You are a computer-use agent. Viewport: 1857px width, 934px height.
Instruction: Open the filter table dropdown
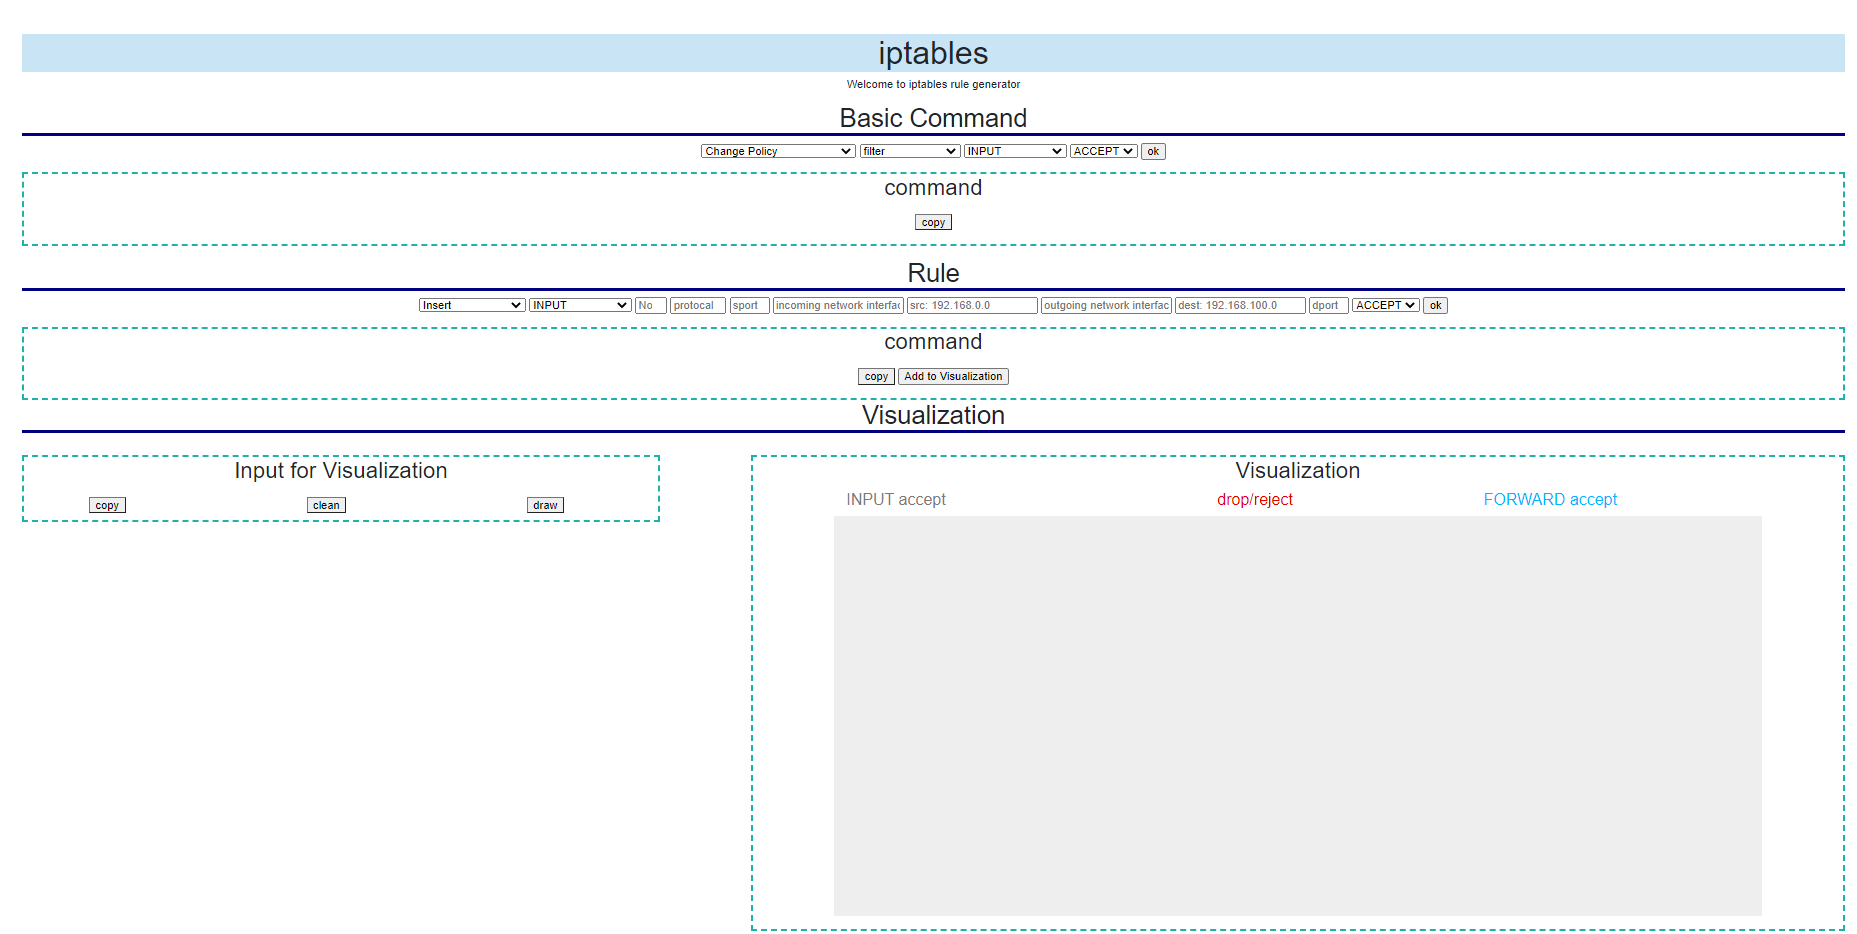(x=908, y=151)
